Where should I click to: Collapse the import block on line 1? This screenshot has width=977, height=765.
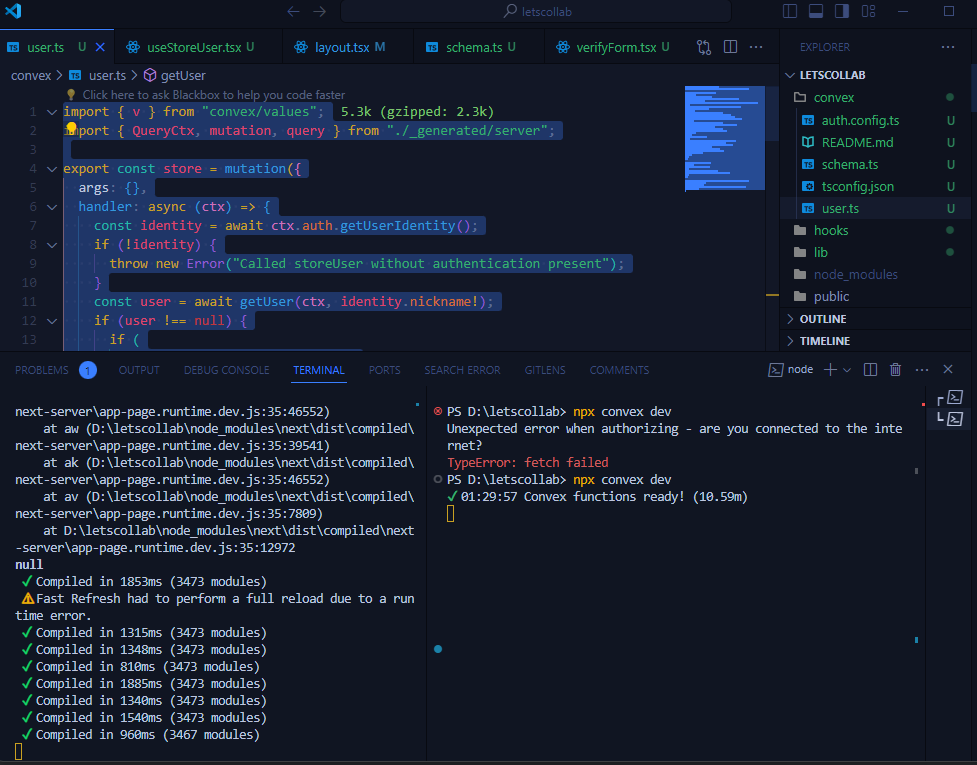(x=52, y=112)
